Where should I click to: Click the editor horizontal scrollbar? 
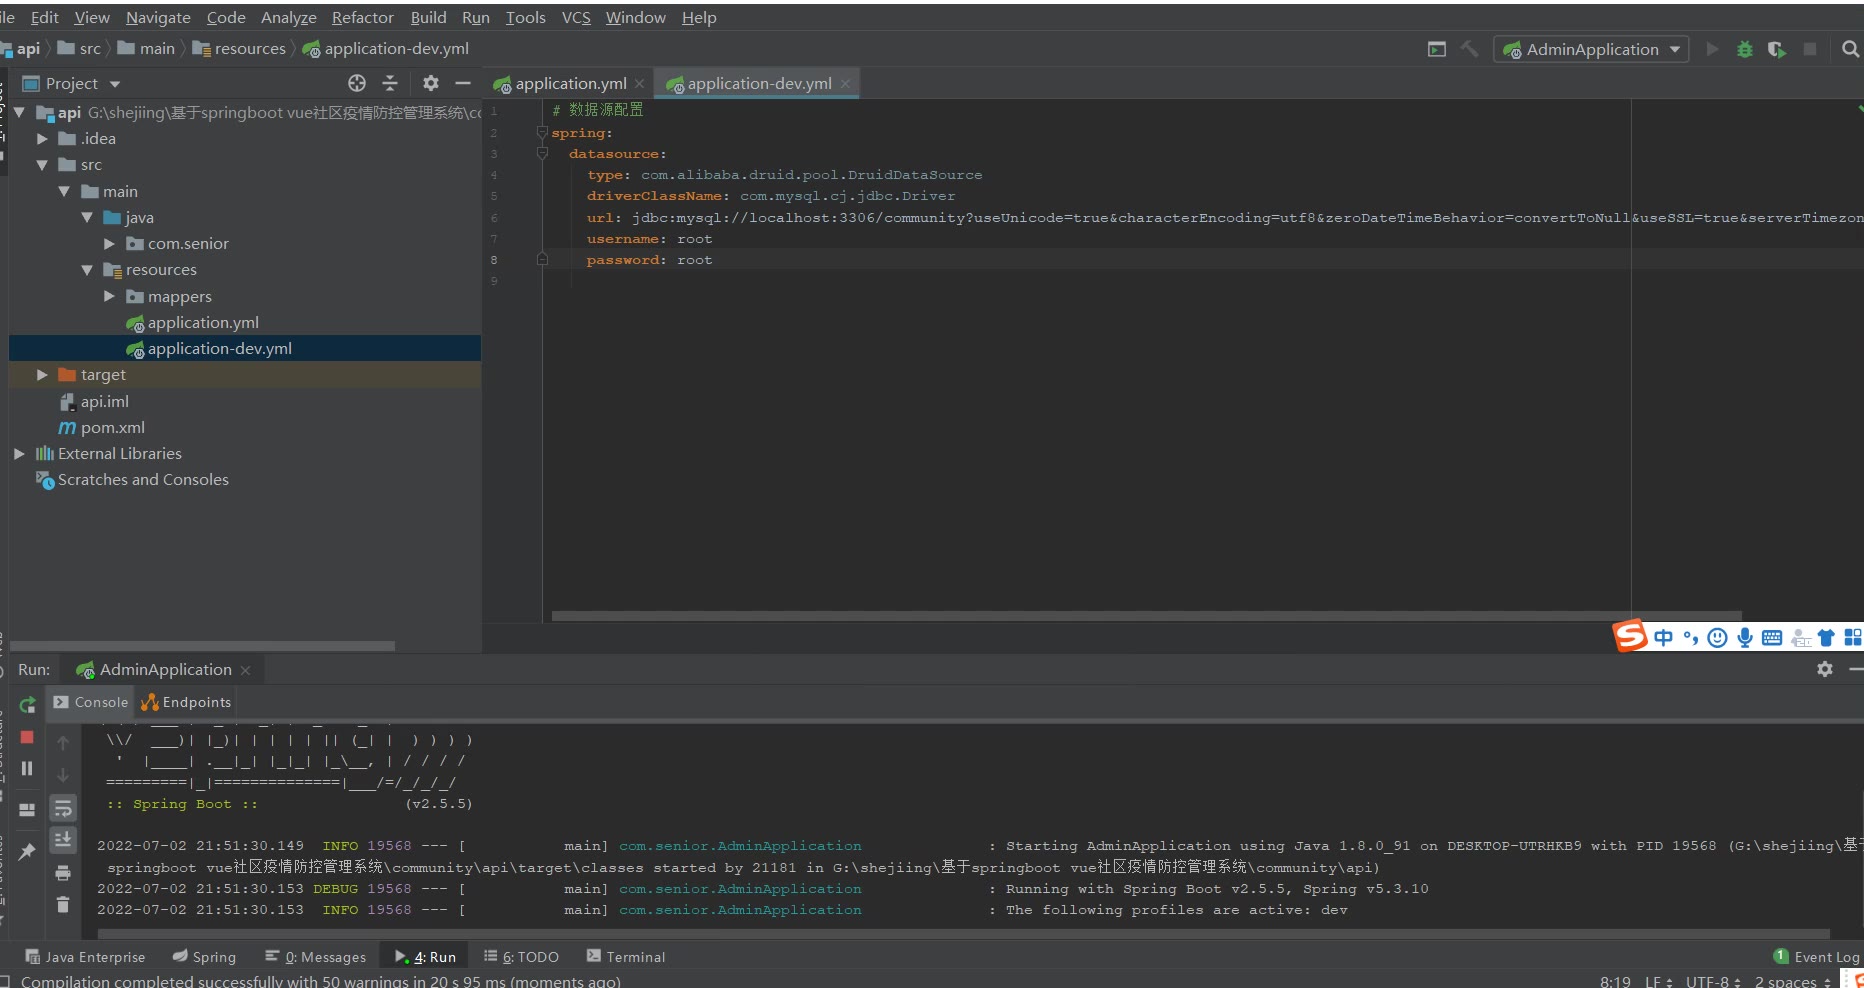click(x=1146, y=616)
